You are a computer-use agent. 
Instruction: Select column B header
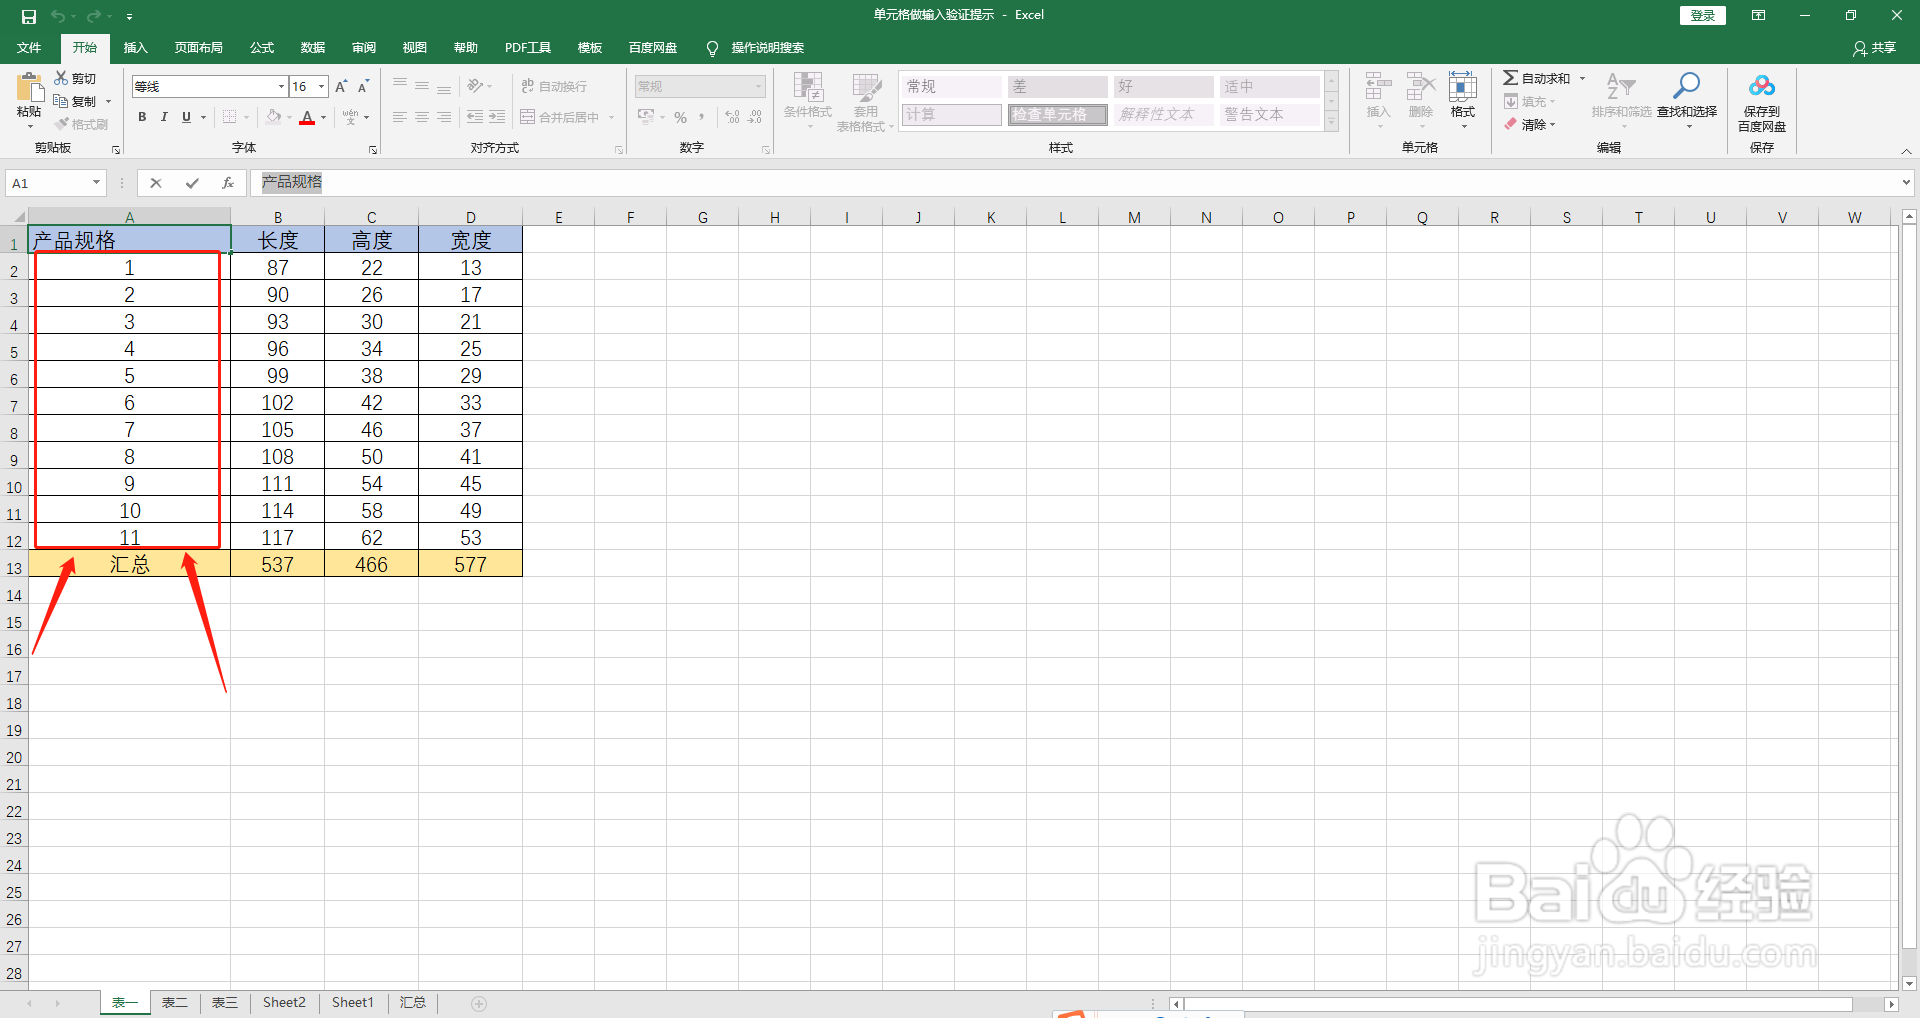tap(277, 217)
